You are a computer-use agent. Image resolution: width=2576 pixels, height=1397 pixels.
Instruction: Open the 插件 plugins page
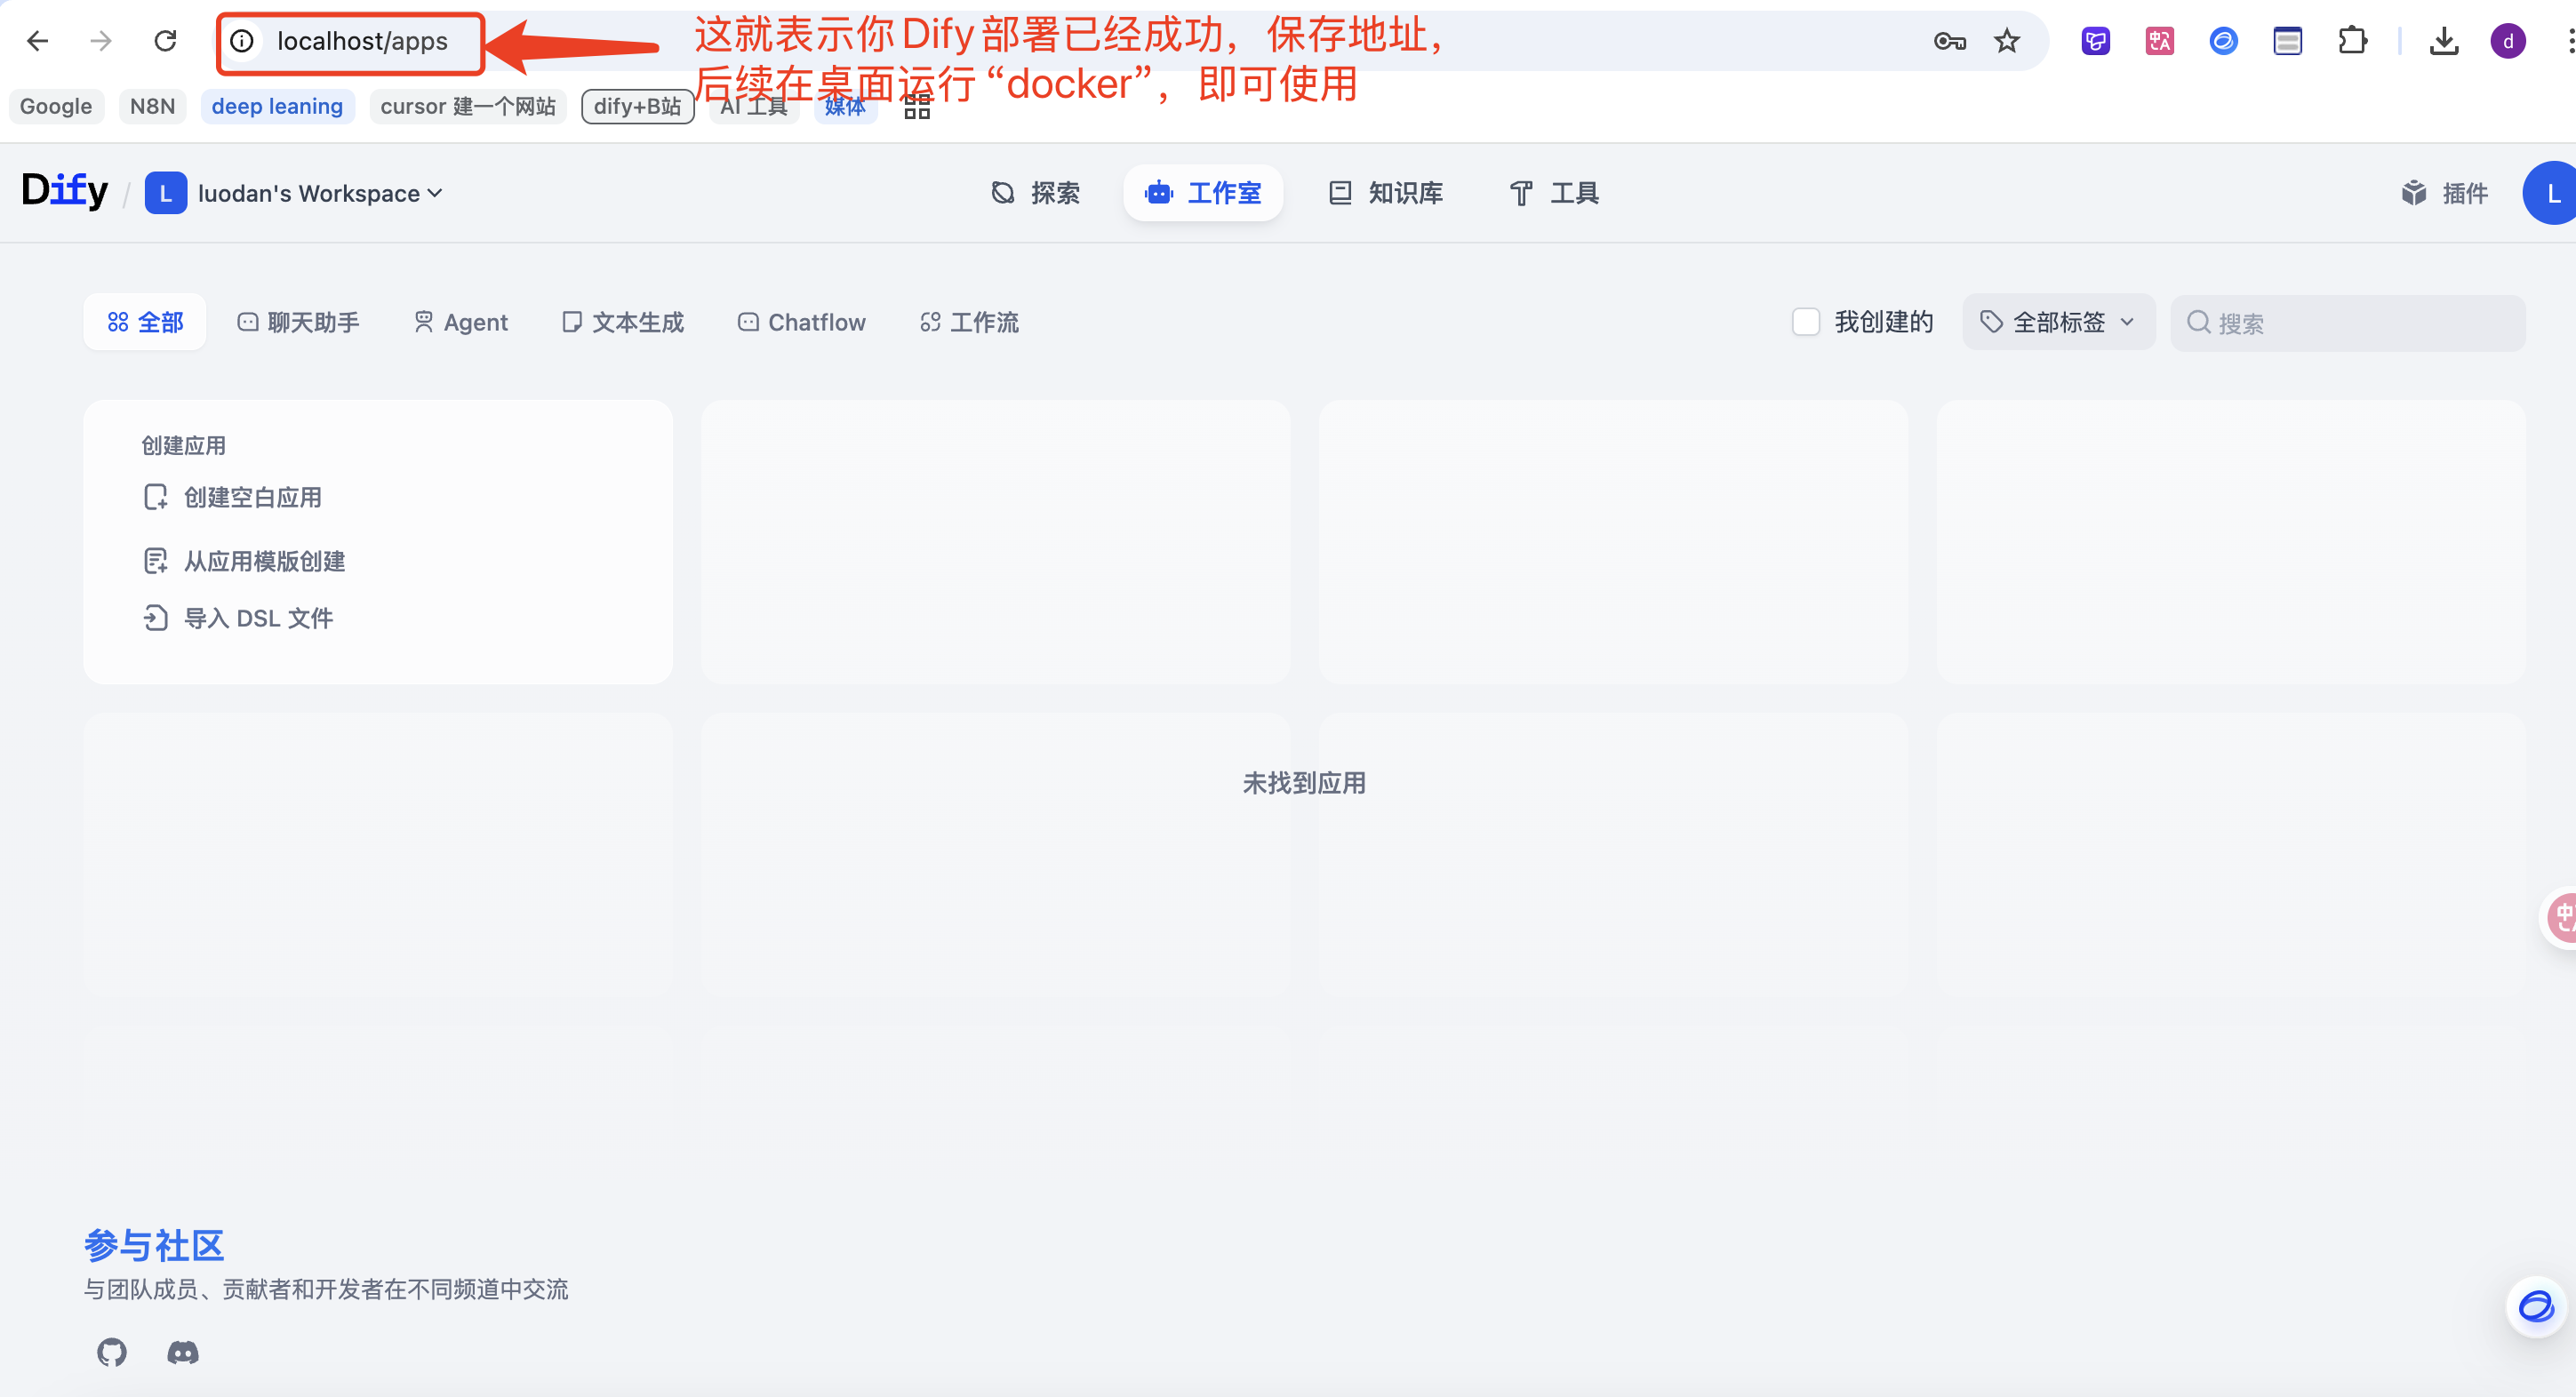click(2445, 193)
